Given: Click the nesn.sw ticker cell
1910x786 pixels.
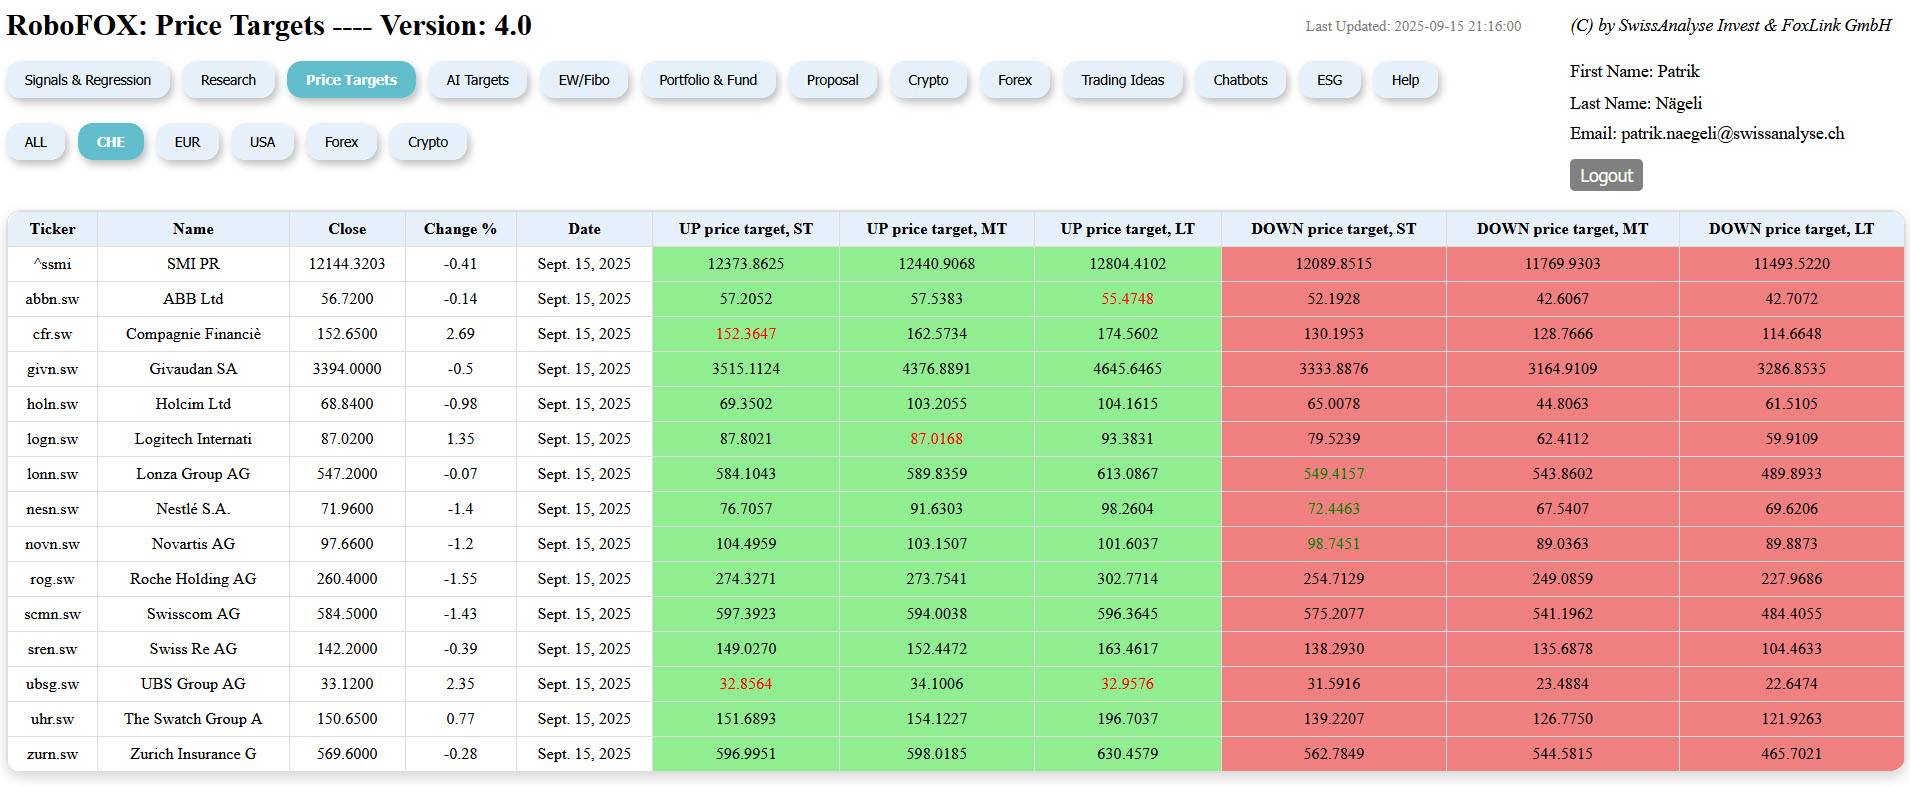Looking at the screenshot, I should pos(52,509).
